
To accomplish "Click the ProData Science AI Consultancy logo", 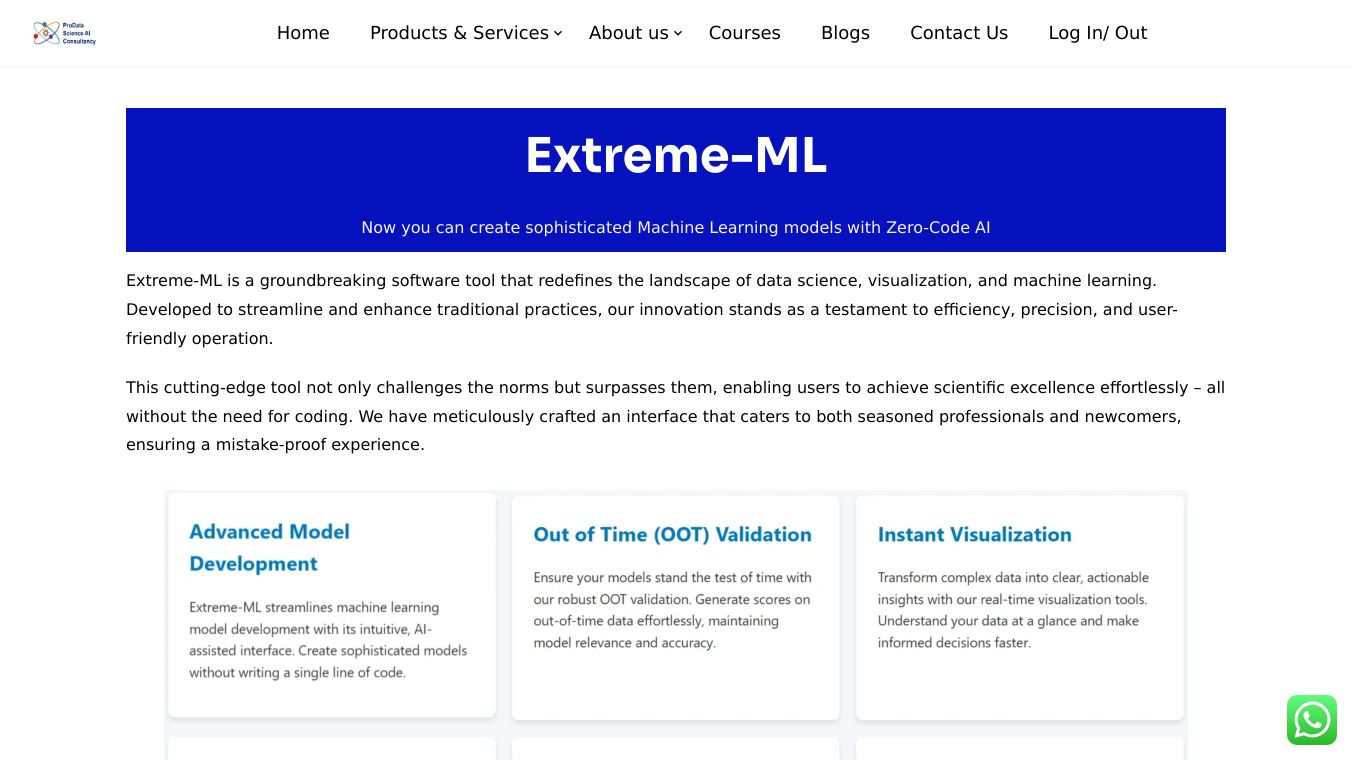I will click(64, 33).
